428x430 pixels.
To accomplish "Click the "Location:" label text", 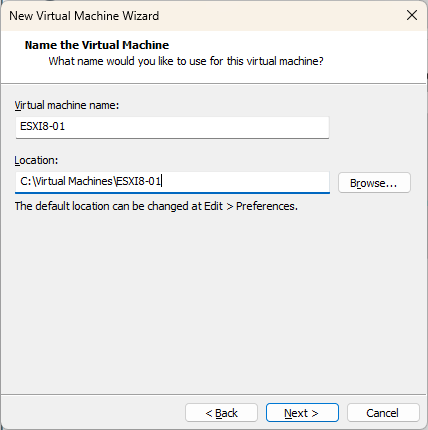I will [36, 160].
